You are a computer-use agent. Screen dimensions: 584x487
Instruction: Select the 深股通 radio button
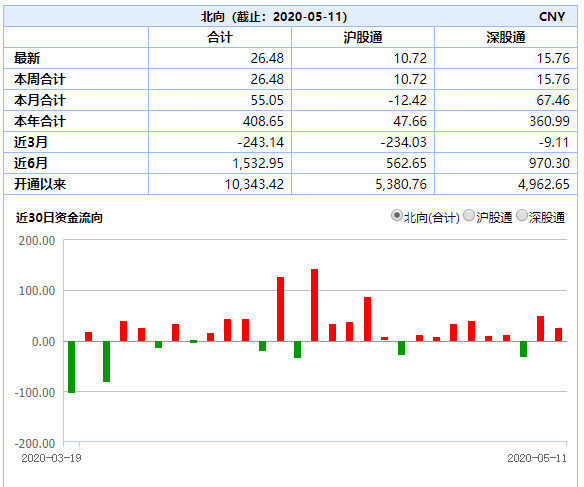tap(522, 216)
